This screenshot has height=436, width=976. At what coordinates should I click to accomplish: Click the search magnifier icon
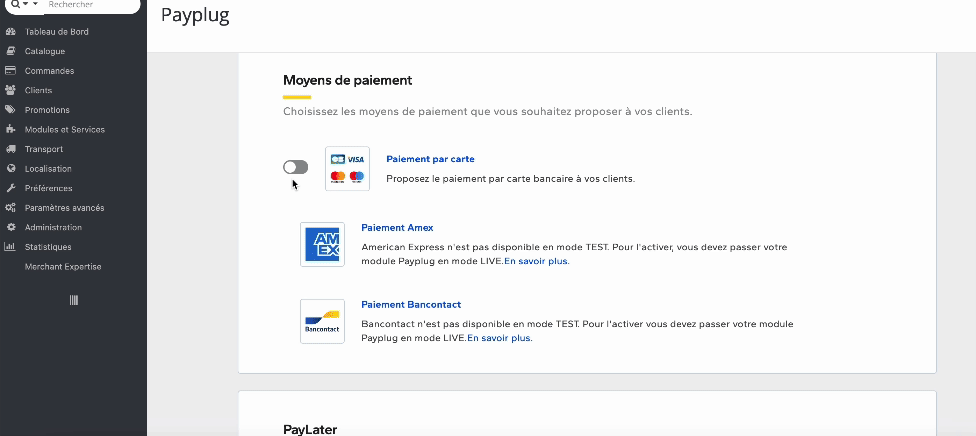pos(16,4)
